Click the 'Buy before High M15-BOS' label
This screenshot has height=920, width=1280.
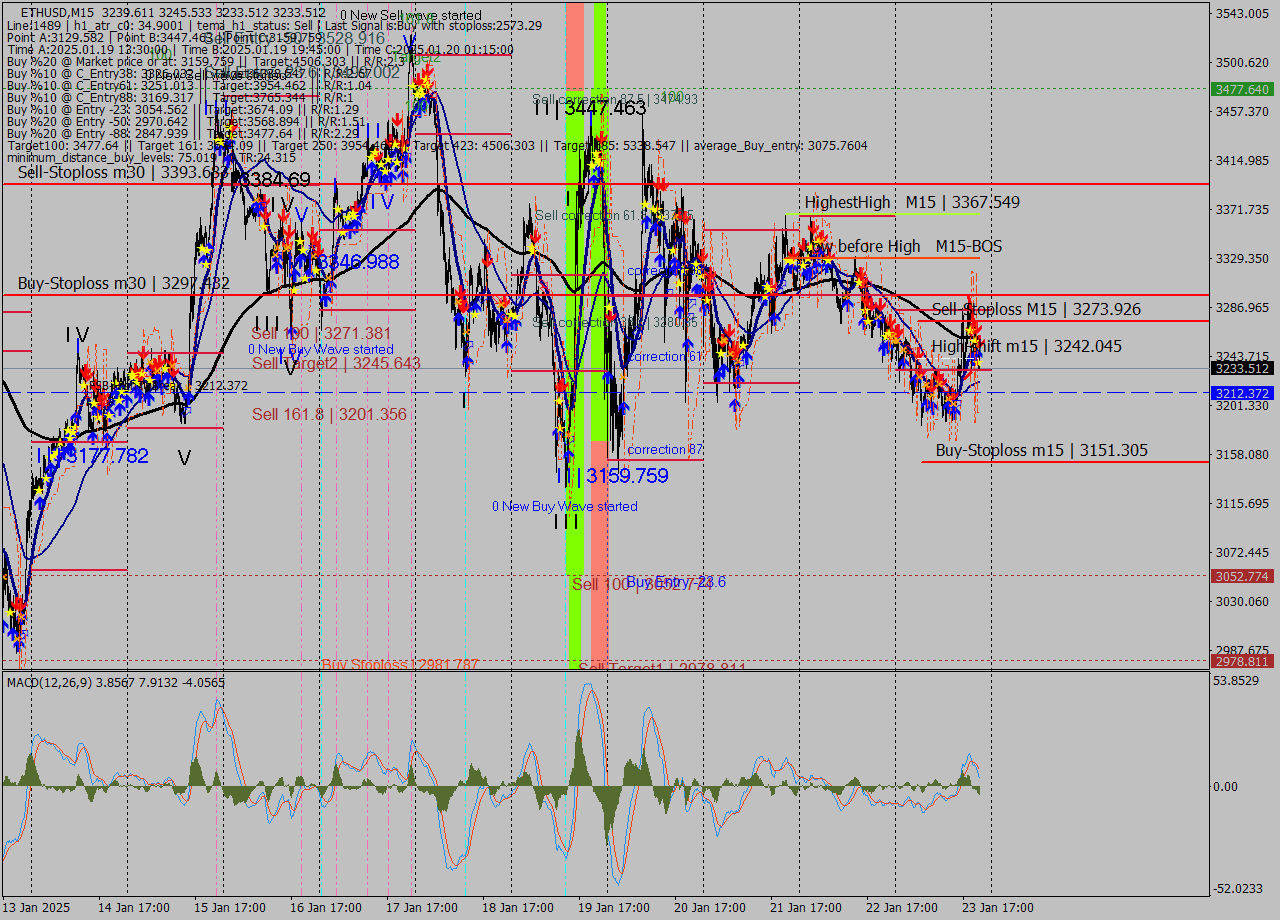(904, 246)
